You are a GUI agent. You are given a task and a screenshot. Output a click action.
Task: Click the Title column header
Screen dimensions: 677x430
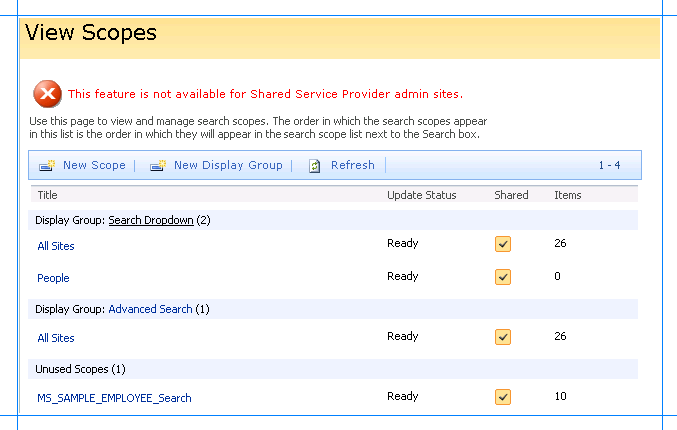pos(47,195)
